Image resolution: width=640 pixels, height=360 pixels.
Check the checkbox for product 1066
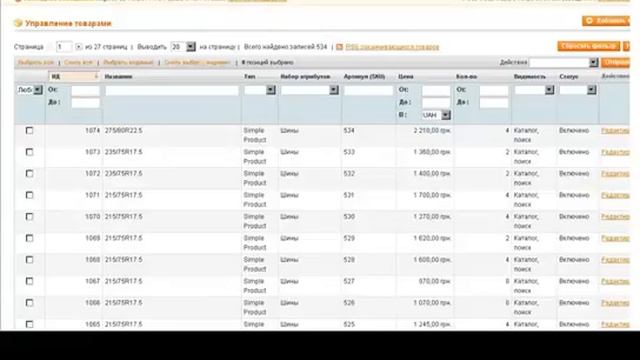click(29, 303)
